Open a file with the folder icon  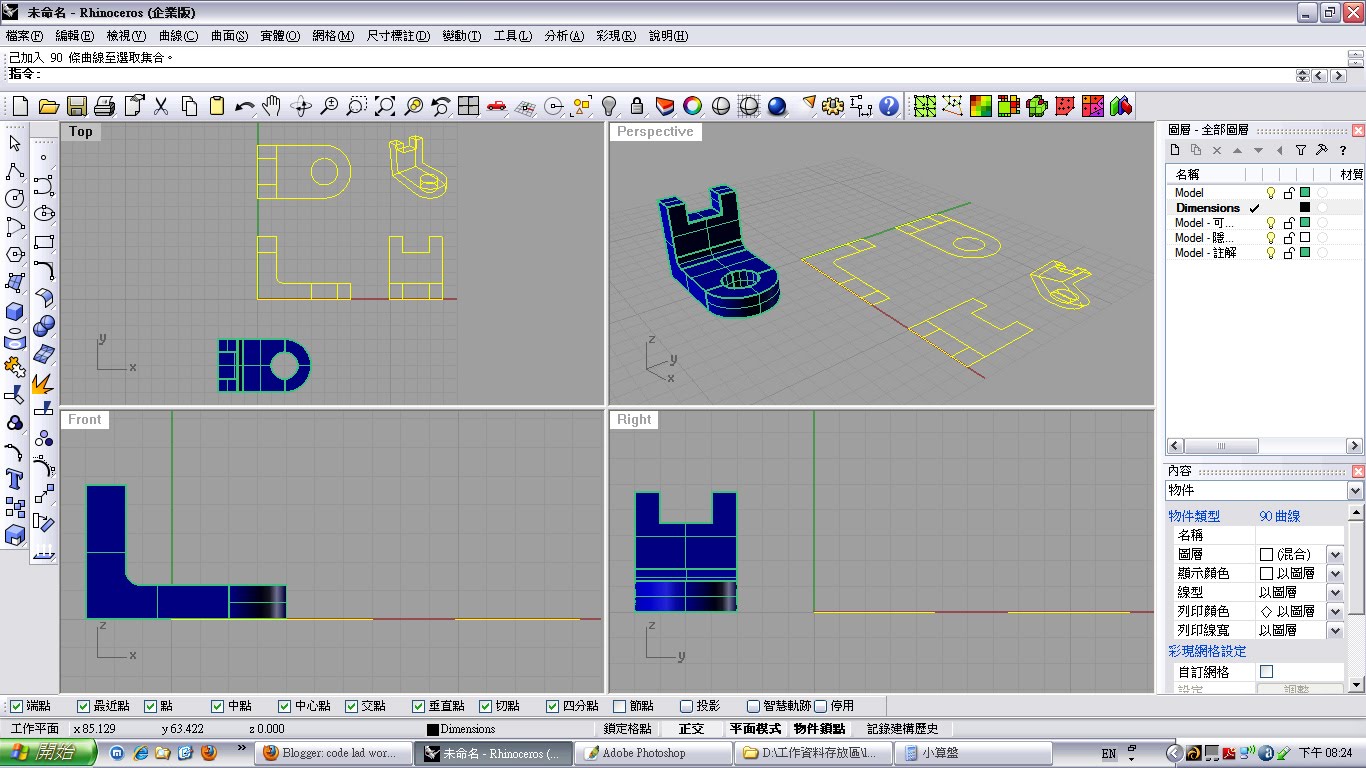[49, 105]
